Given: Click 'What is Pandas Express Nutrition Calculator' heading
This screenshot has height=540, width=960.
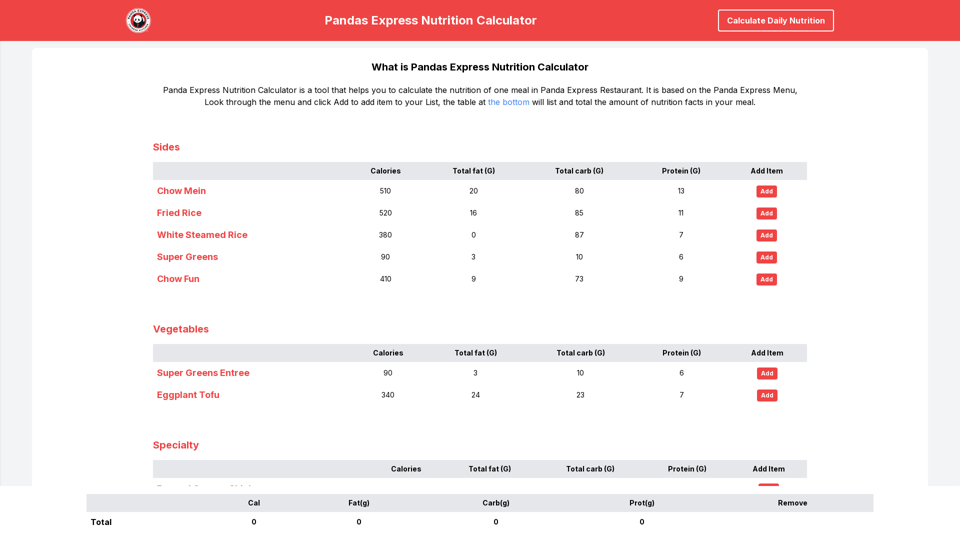Looking at the screenshot, I should point(480,67).
